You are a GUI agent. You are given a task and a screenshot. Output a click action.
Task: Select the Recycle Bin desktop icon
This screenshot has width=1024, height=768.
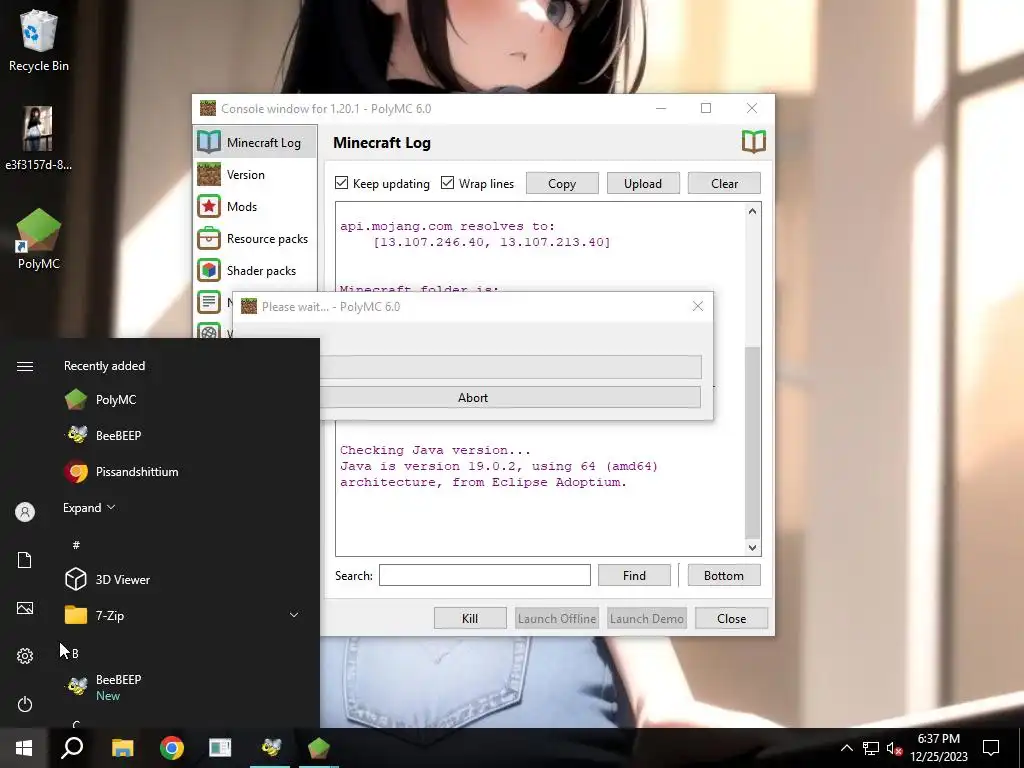[x=39, y=40]
